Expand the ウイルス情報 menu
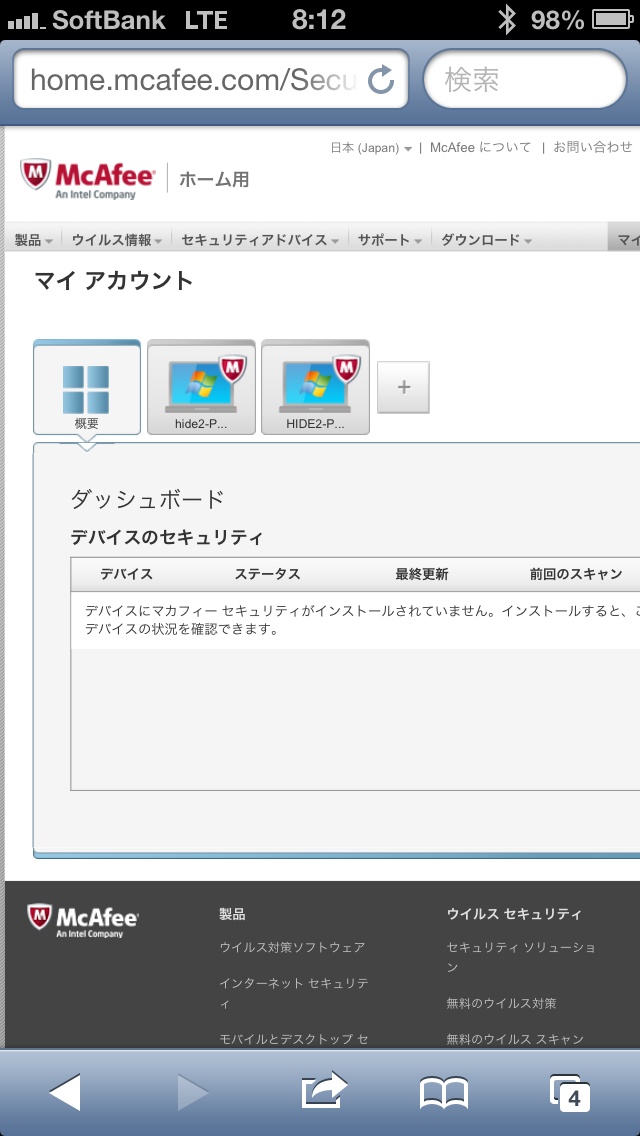 [117, 240]
